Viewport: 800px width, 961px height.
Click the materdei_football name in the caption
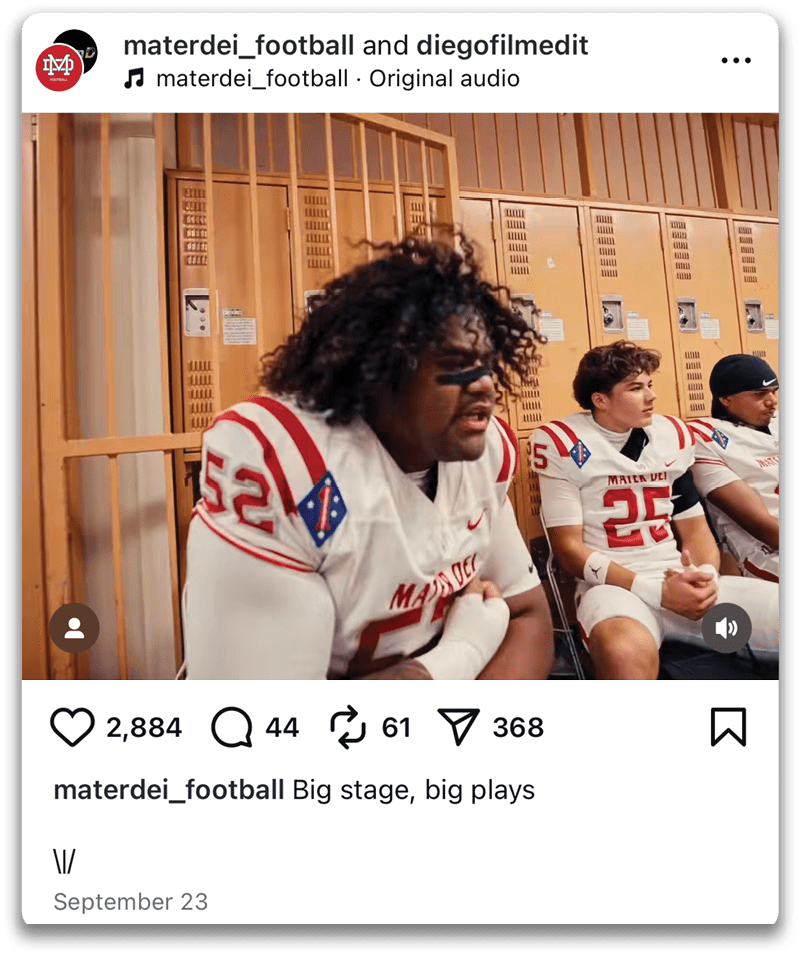pos(168,790)
